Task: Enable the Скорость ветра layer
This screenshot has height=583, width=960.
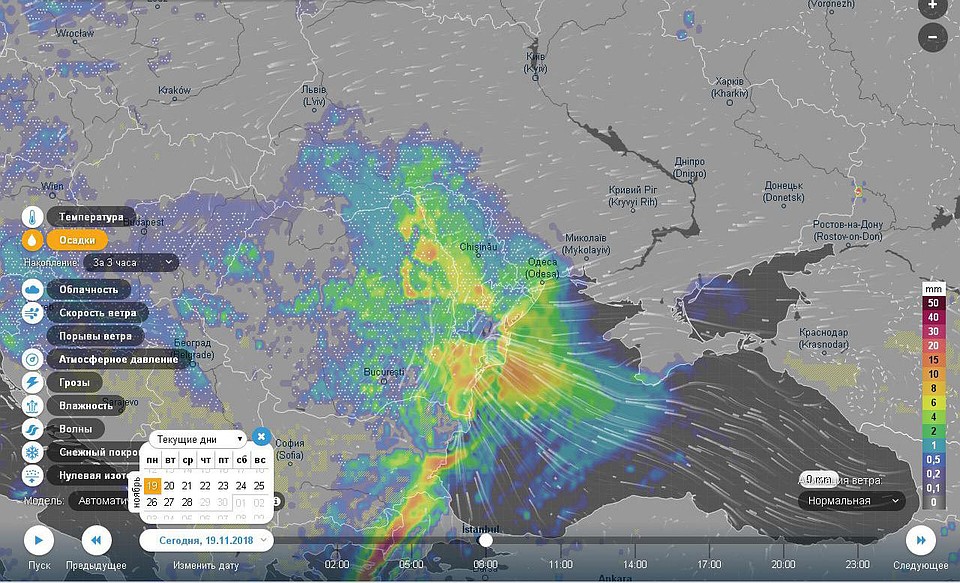Action: tap(97, 312)
